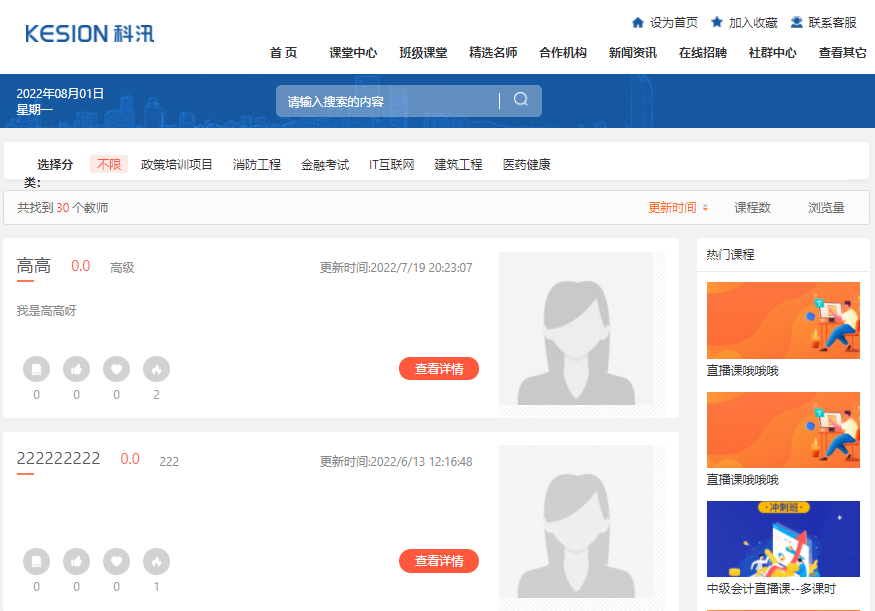Click the heart icon on 222222222's card
The image size is (875, 611).
point(116,562)
